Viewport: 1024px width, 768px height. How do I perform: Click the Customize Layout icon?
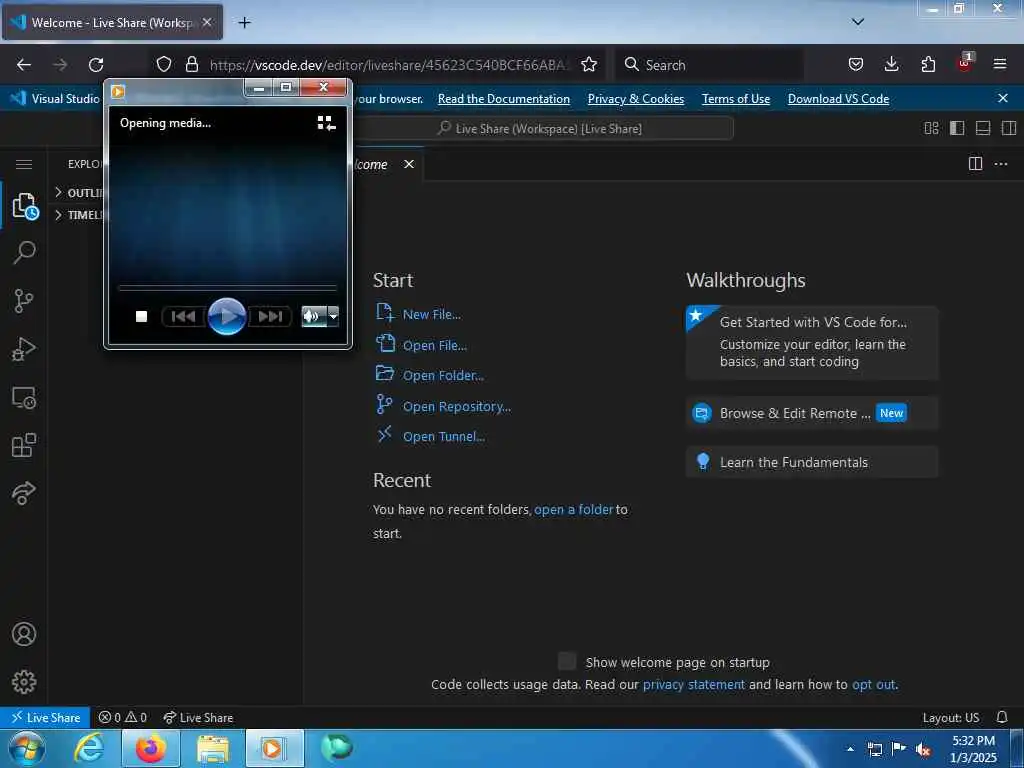tap(932, 128)
